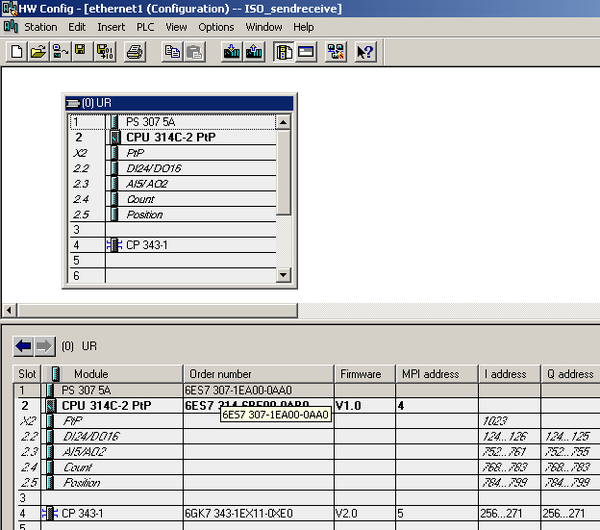Click the back navigation arrow button

click(24, 346)
